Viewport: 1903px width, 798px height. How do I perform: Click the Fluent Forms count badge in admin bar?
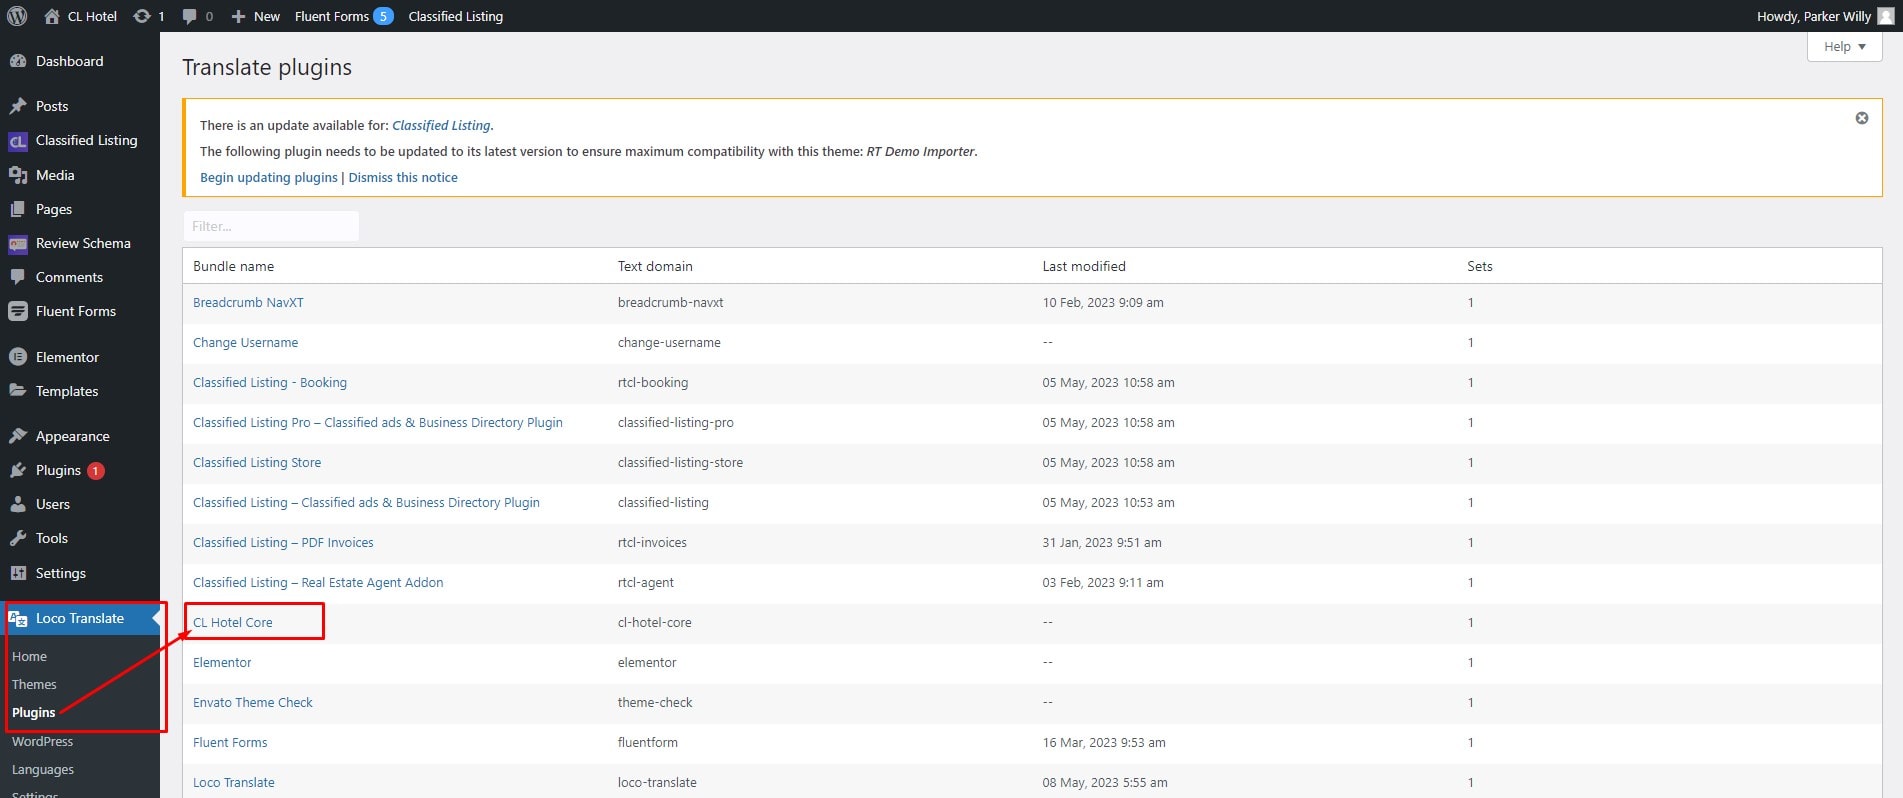pos(383,16)
